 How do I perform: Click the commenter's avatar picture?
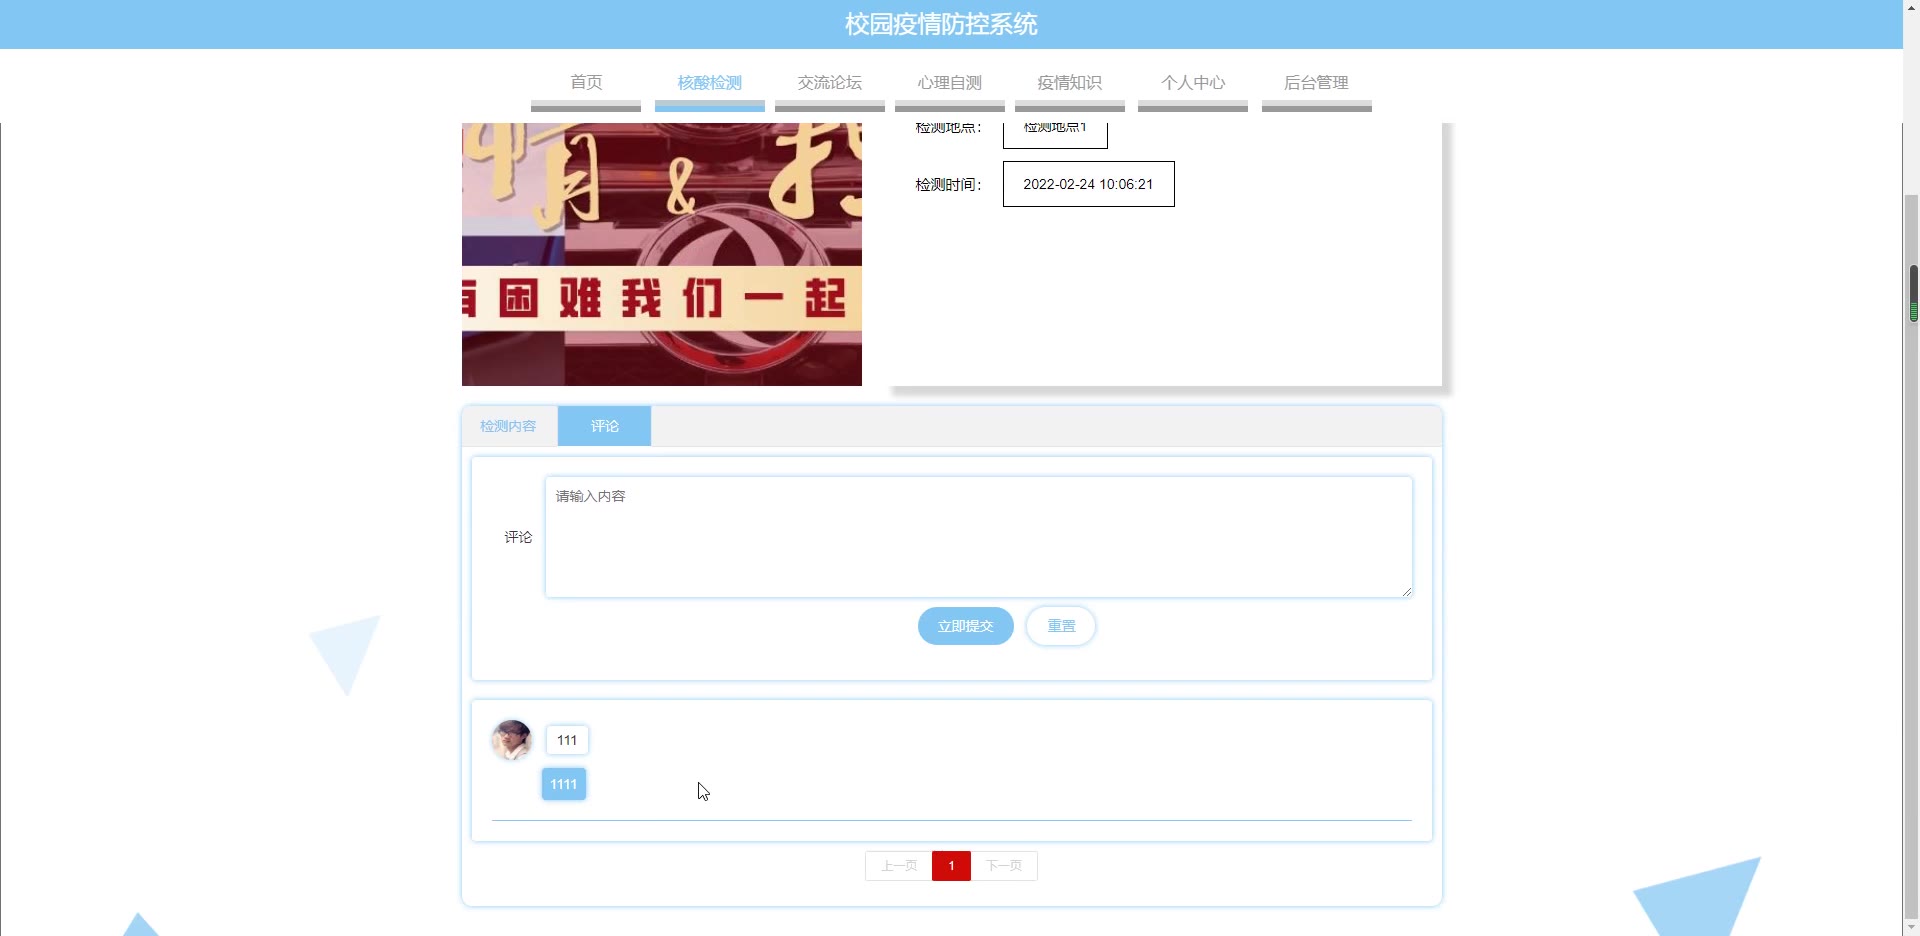(512, 740)
